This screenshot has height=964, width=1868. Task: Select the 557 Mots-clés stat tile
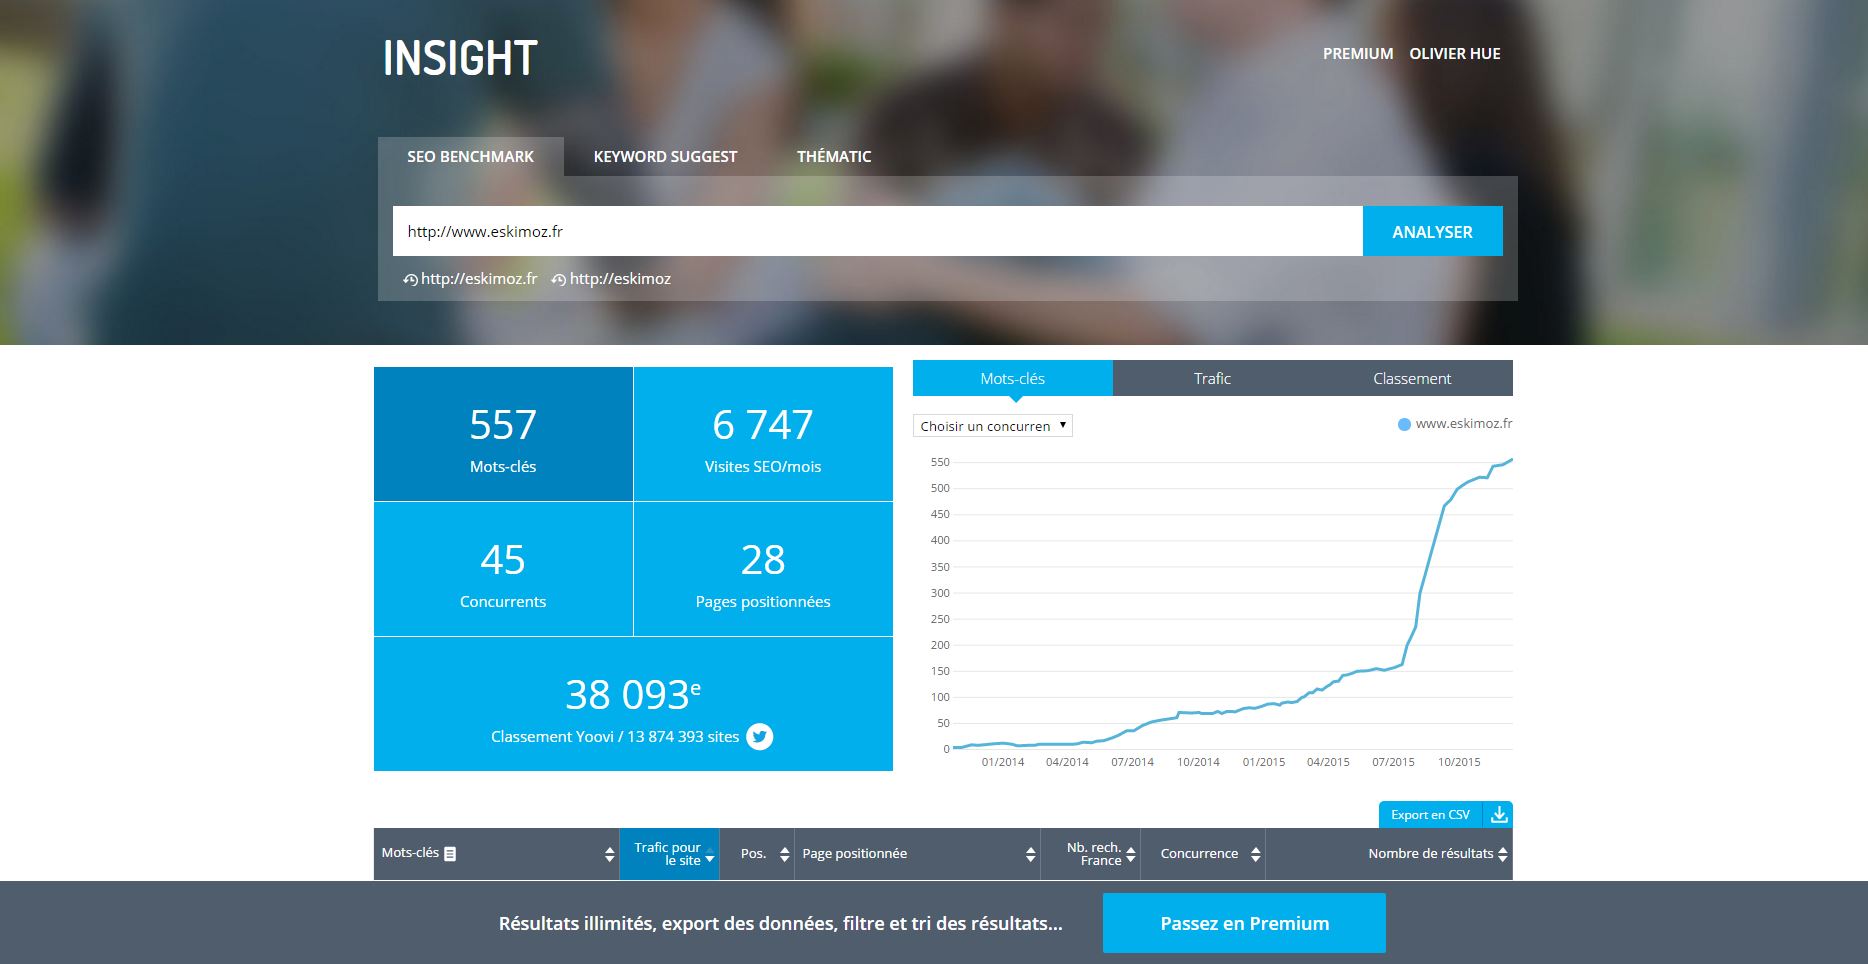pyautogui.click(x=503, y=434)
